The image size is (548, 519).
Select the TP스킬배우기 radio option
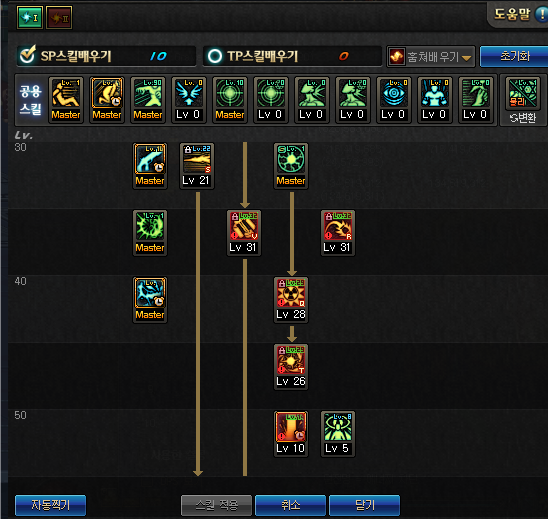pos(215,56)
